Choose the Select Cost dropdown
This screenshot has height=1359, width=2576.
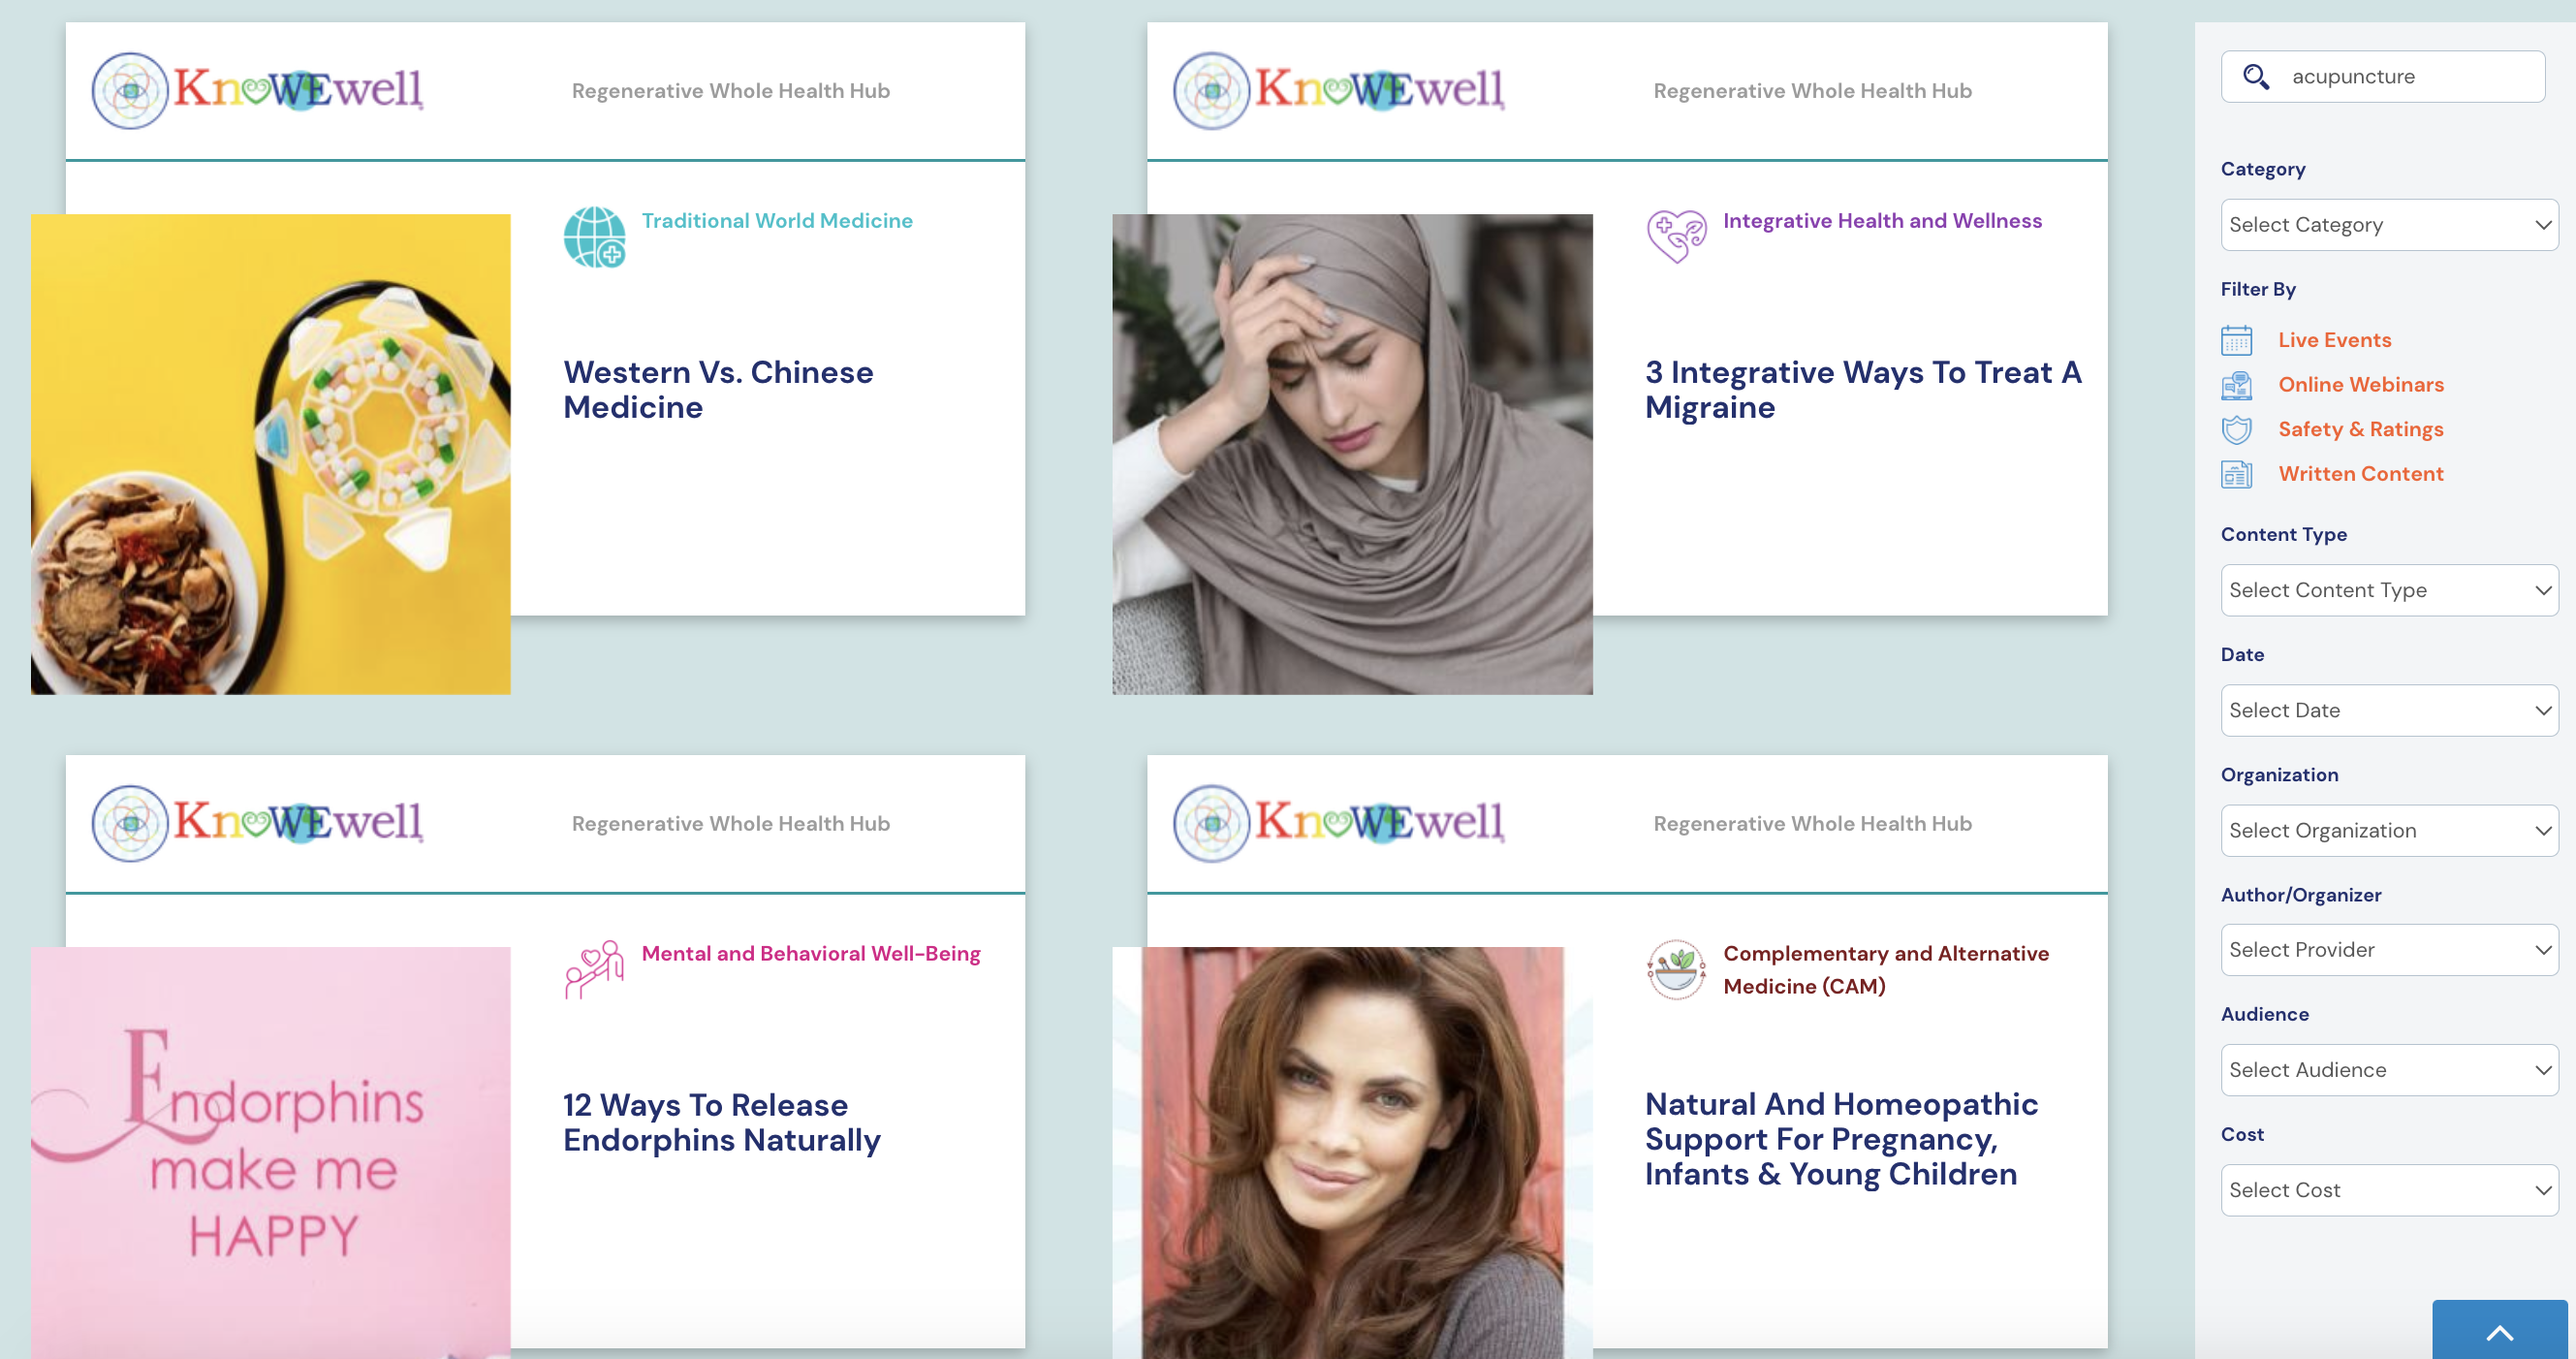[x=2389, y=1190]
